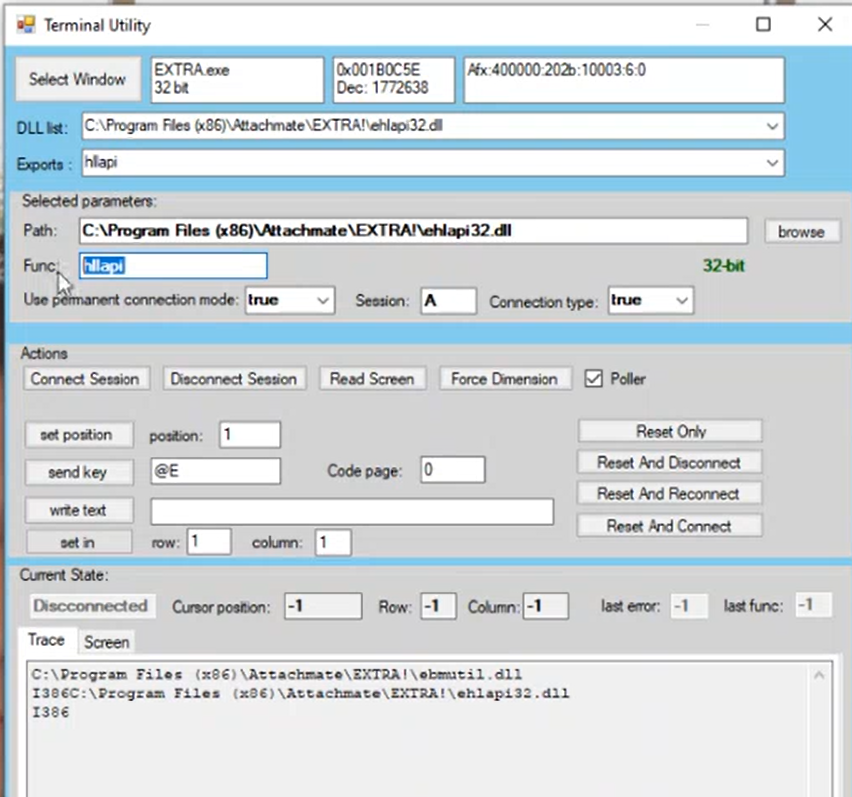Image resolution: width=852 pixels, height=797 pixels.
Task: Click the Cursor position field
Action: coord(323,606)
